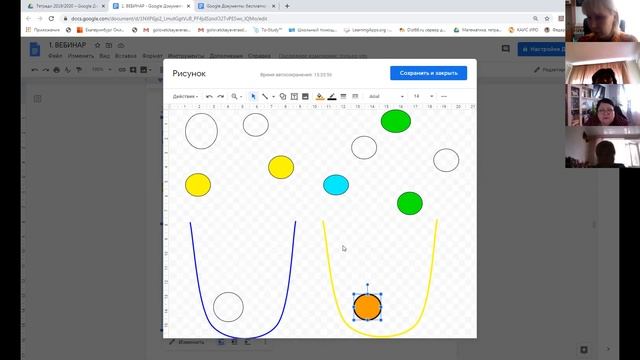Select the Text box tool

294,96
